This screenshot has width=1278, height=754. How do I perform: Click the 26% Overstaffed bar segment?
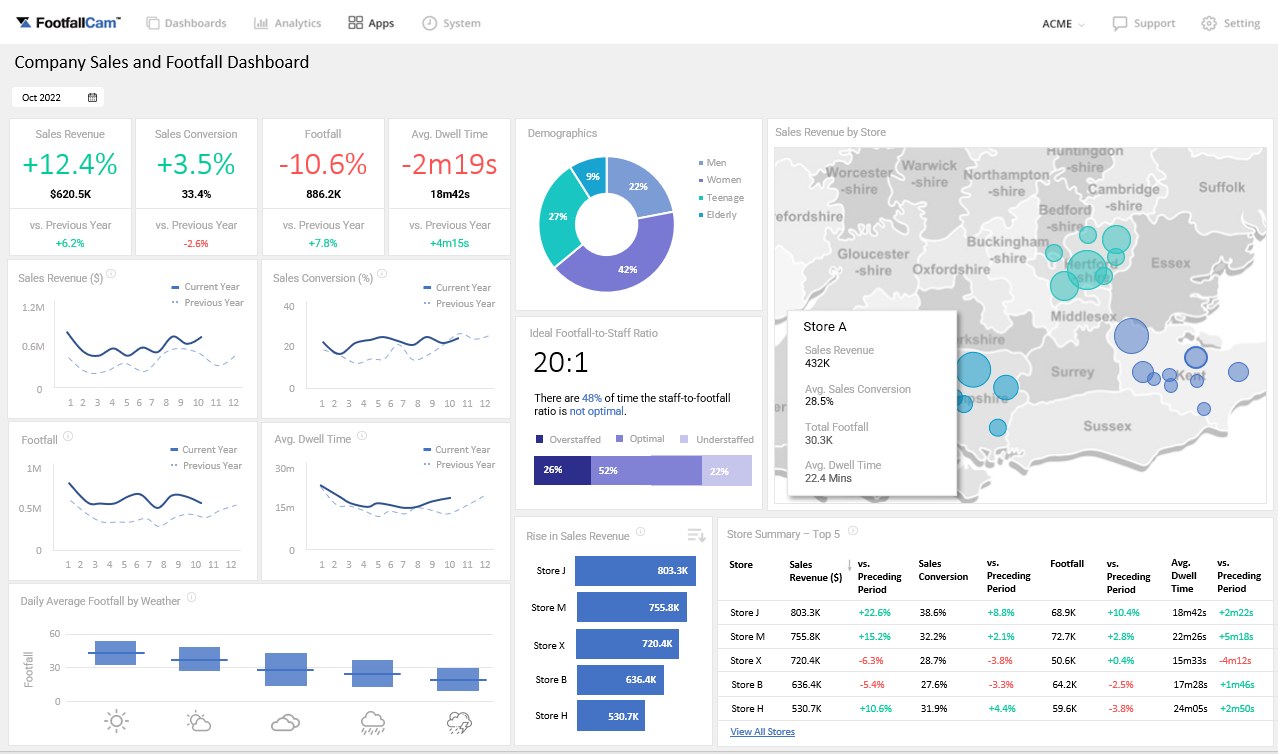tap(562, 470)
